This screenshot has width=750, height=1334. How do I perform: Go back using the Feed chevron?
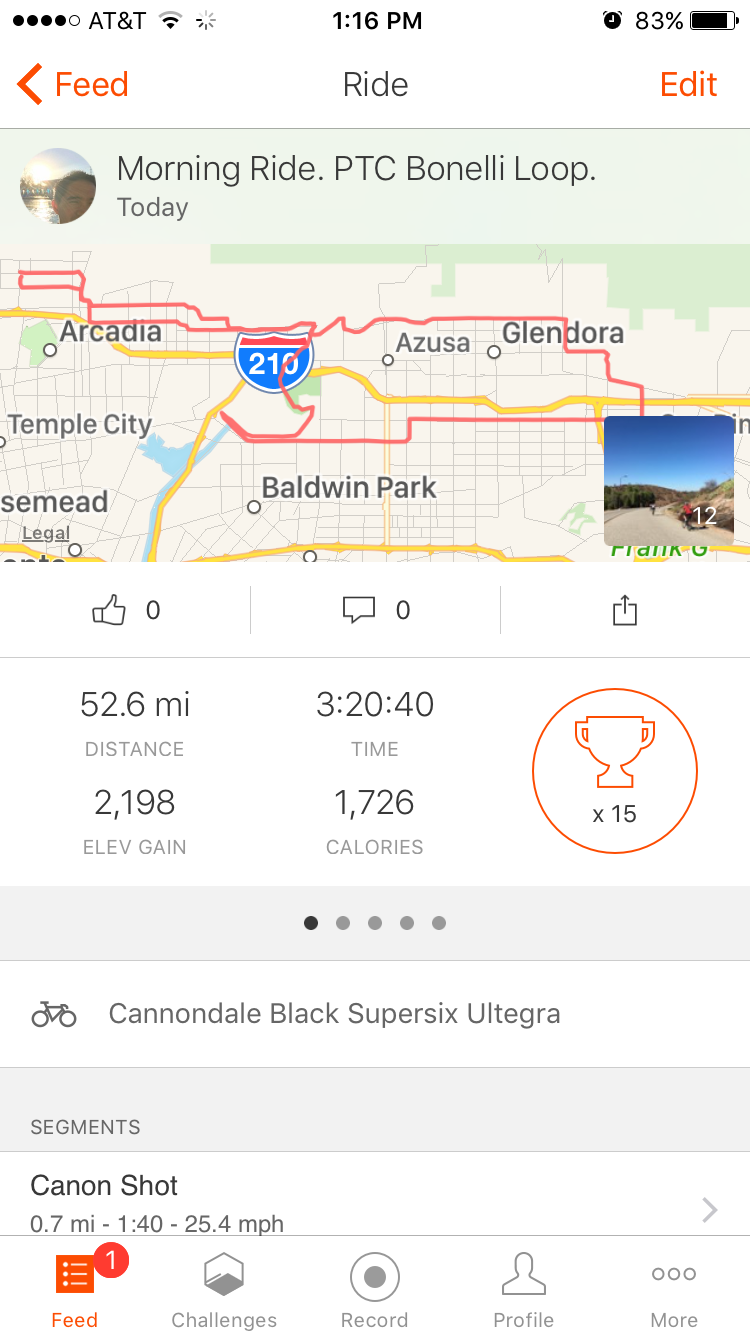(x=32, y=85)
